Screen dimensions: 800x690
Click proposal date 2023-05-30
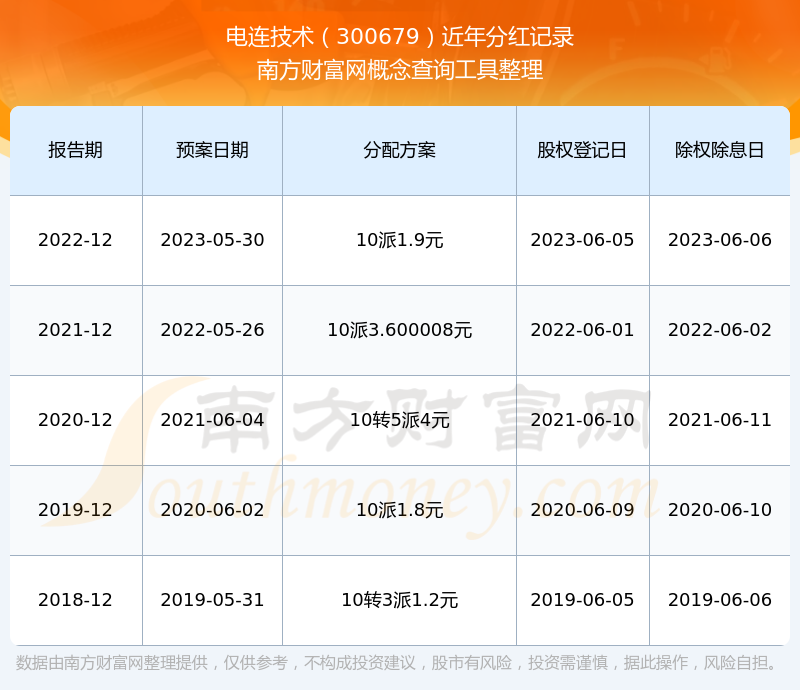(x=212, y=240)
